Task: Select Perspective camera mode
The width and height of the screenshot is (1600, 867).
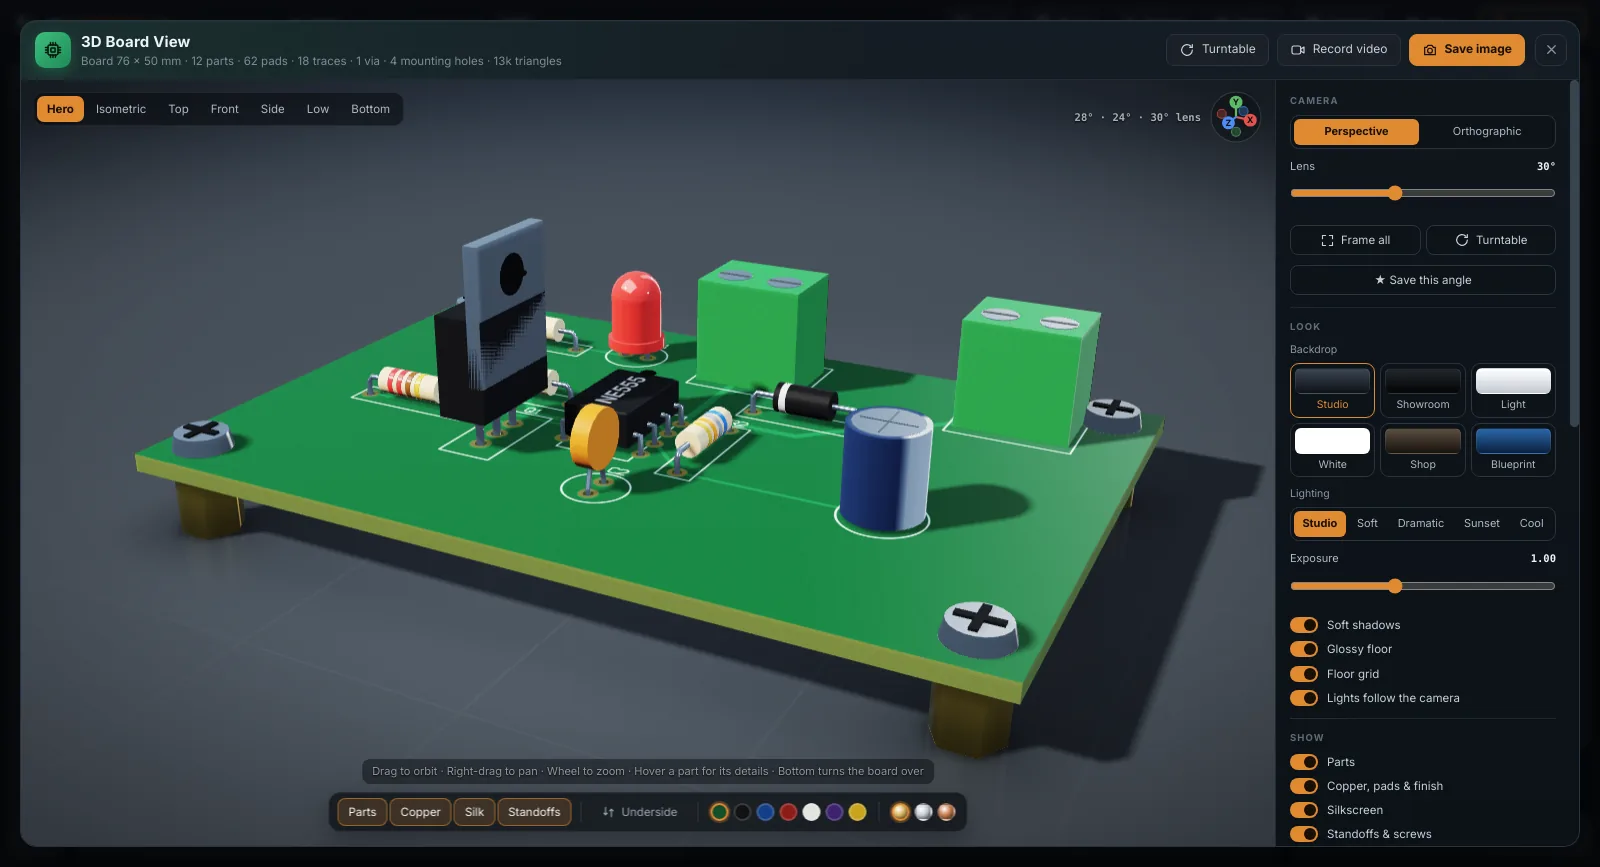Action: [x=1356, y=132]
